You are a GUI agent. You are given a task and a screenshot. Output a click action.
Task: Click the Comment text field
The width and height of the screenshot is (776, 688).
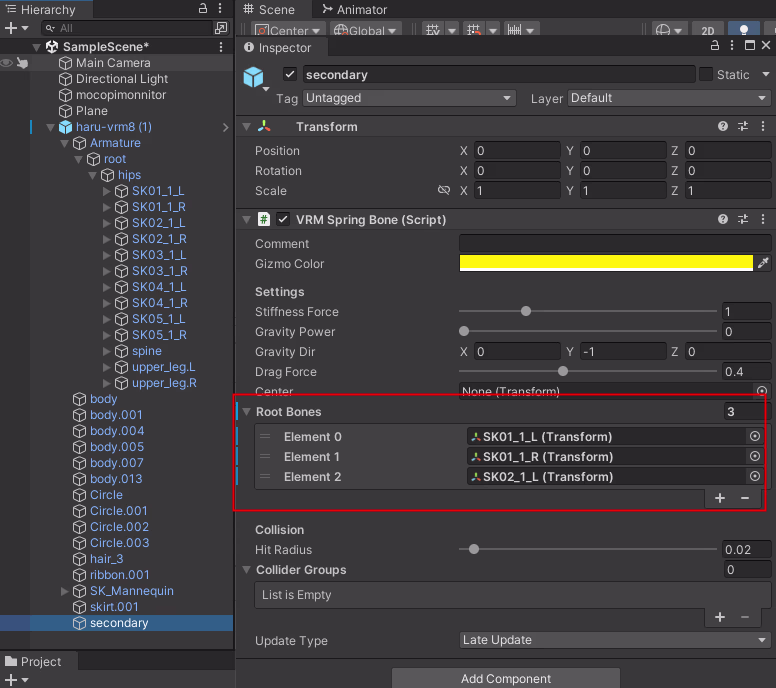pyautogui.click(x=615, y=244)
